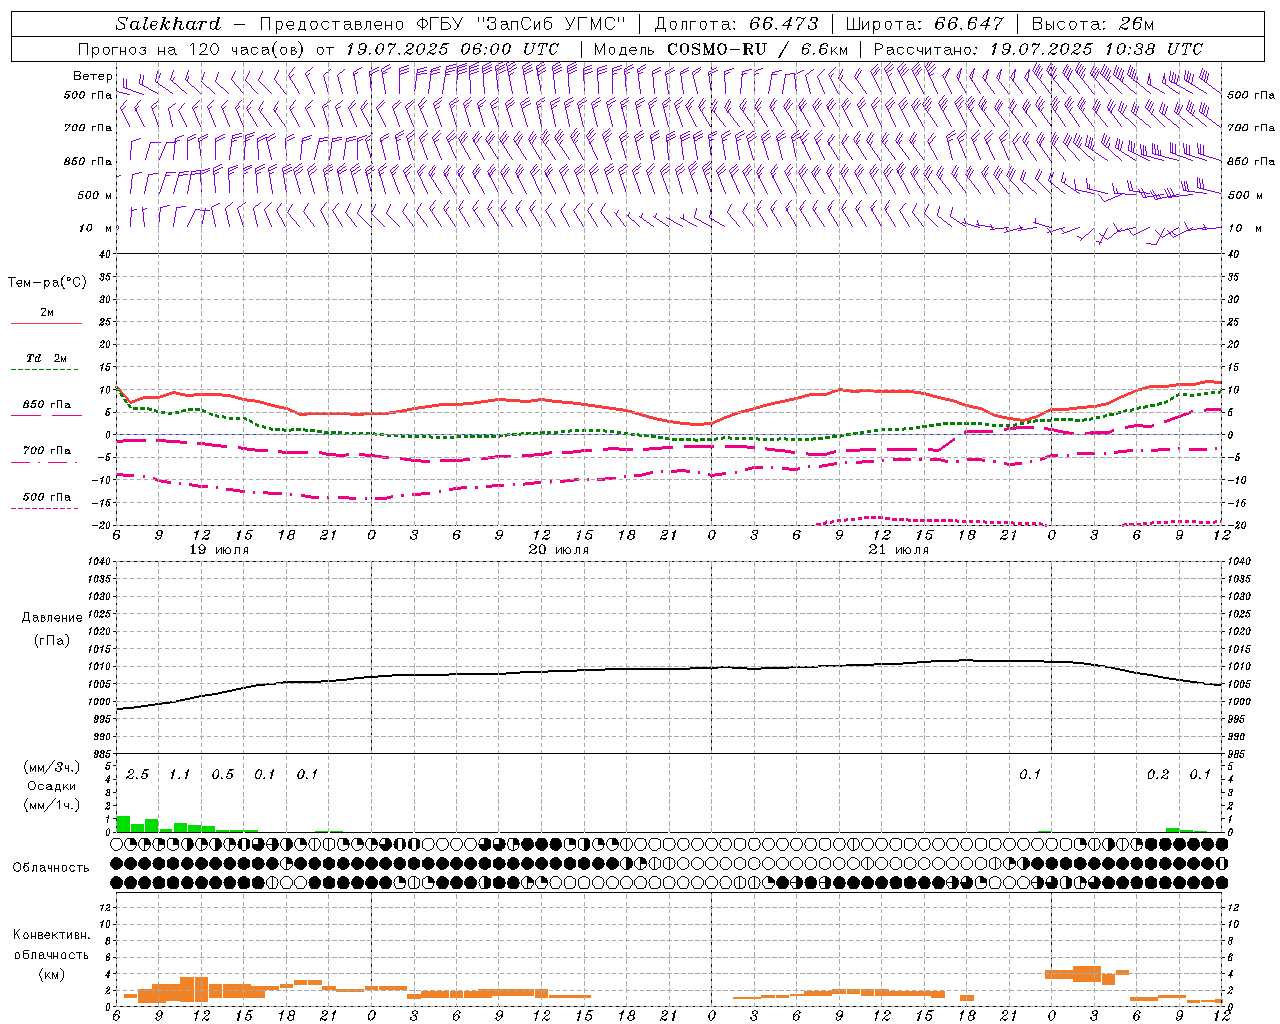Screen dimensions: 1280x1024
Task: Click the 'Предоставлено ФГБУ "ЗапСиб УГМС"' provider text
Action: point(442,24)
